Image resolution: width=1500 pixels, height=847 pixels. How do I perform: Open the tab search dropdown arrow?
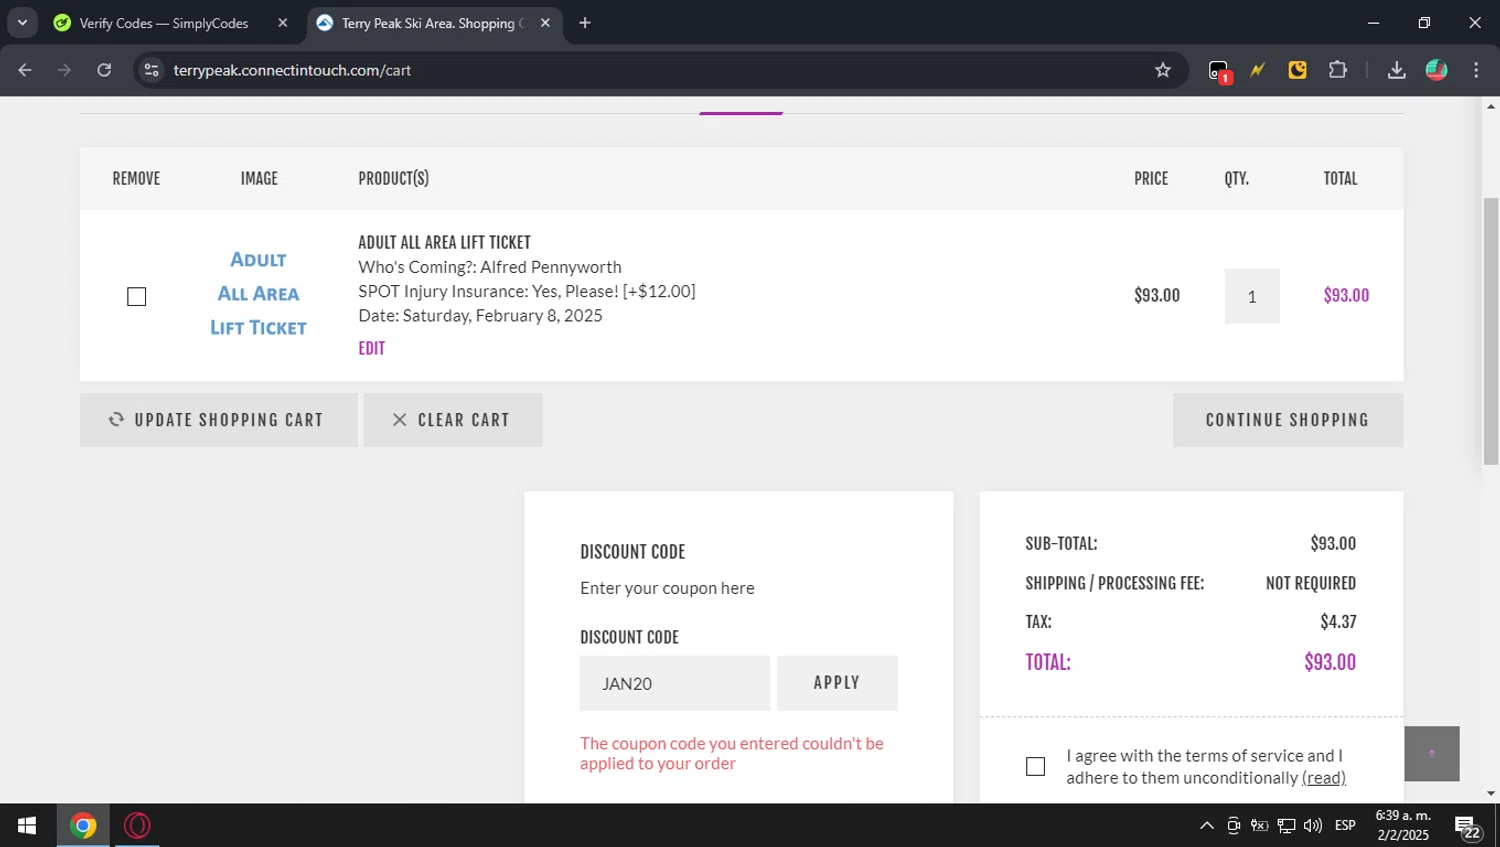pos(22,22)
